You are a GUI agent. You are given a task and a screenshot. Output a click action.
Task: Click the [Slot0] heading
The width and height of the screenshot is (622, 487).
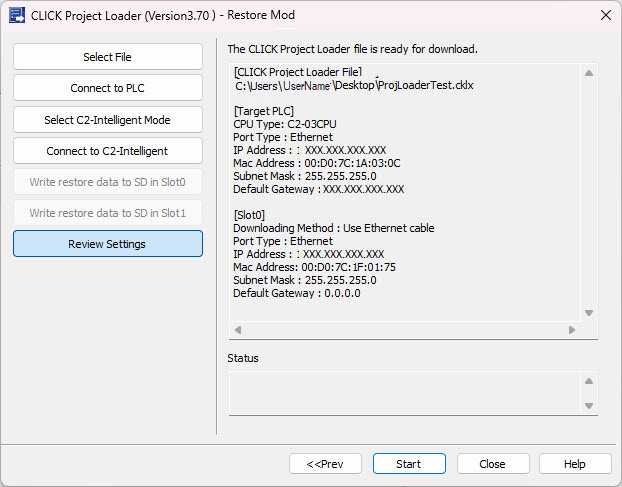coord(249,215)
